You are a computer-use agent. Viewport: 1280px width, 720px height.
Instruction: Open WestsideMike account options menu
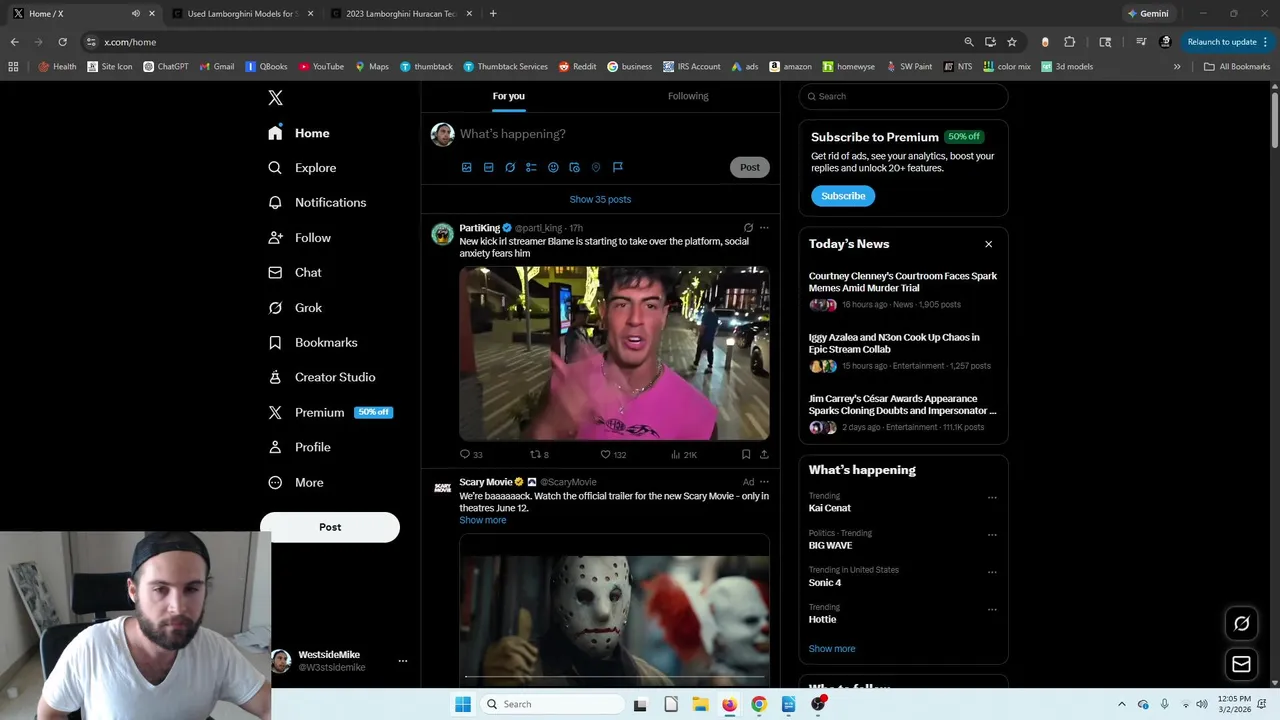403,661
